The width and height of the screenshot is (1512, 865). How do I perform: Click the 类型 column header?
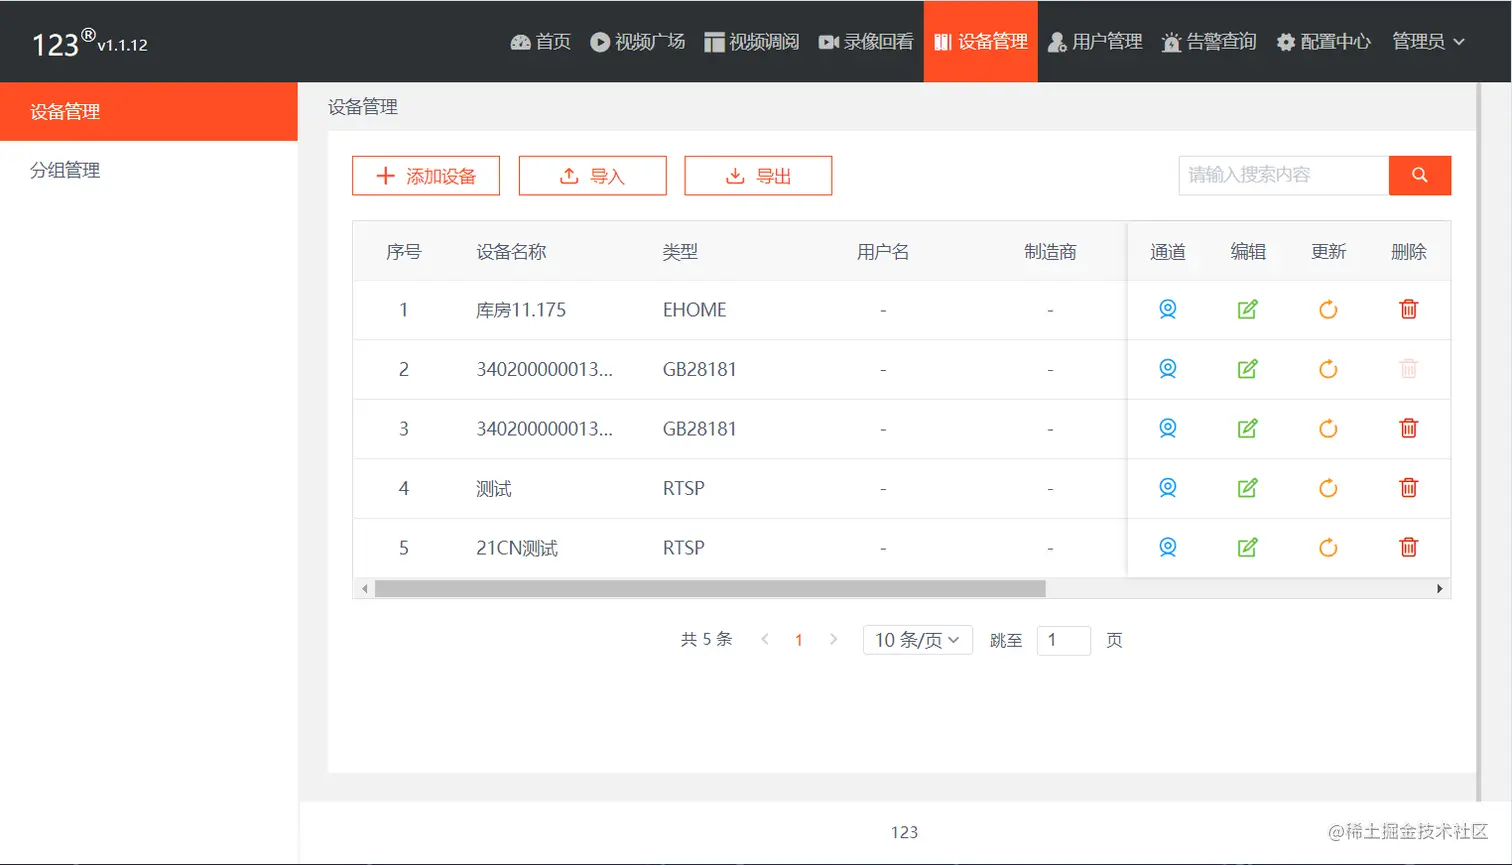(680, 252)
